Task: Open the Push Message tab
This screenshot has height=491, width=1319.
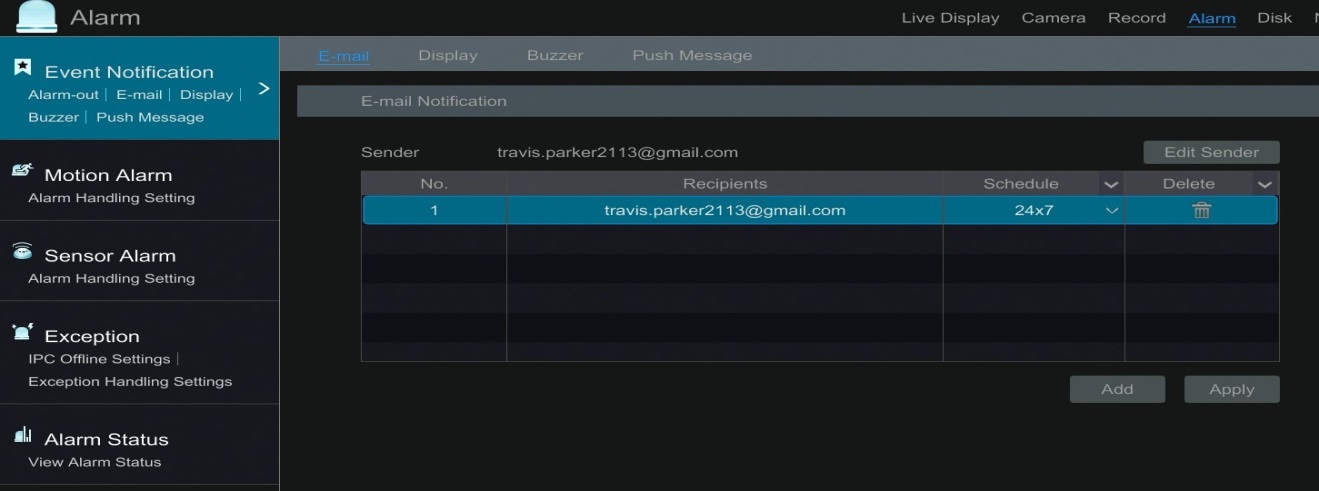Action: tap(692, 55)
